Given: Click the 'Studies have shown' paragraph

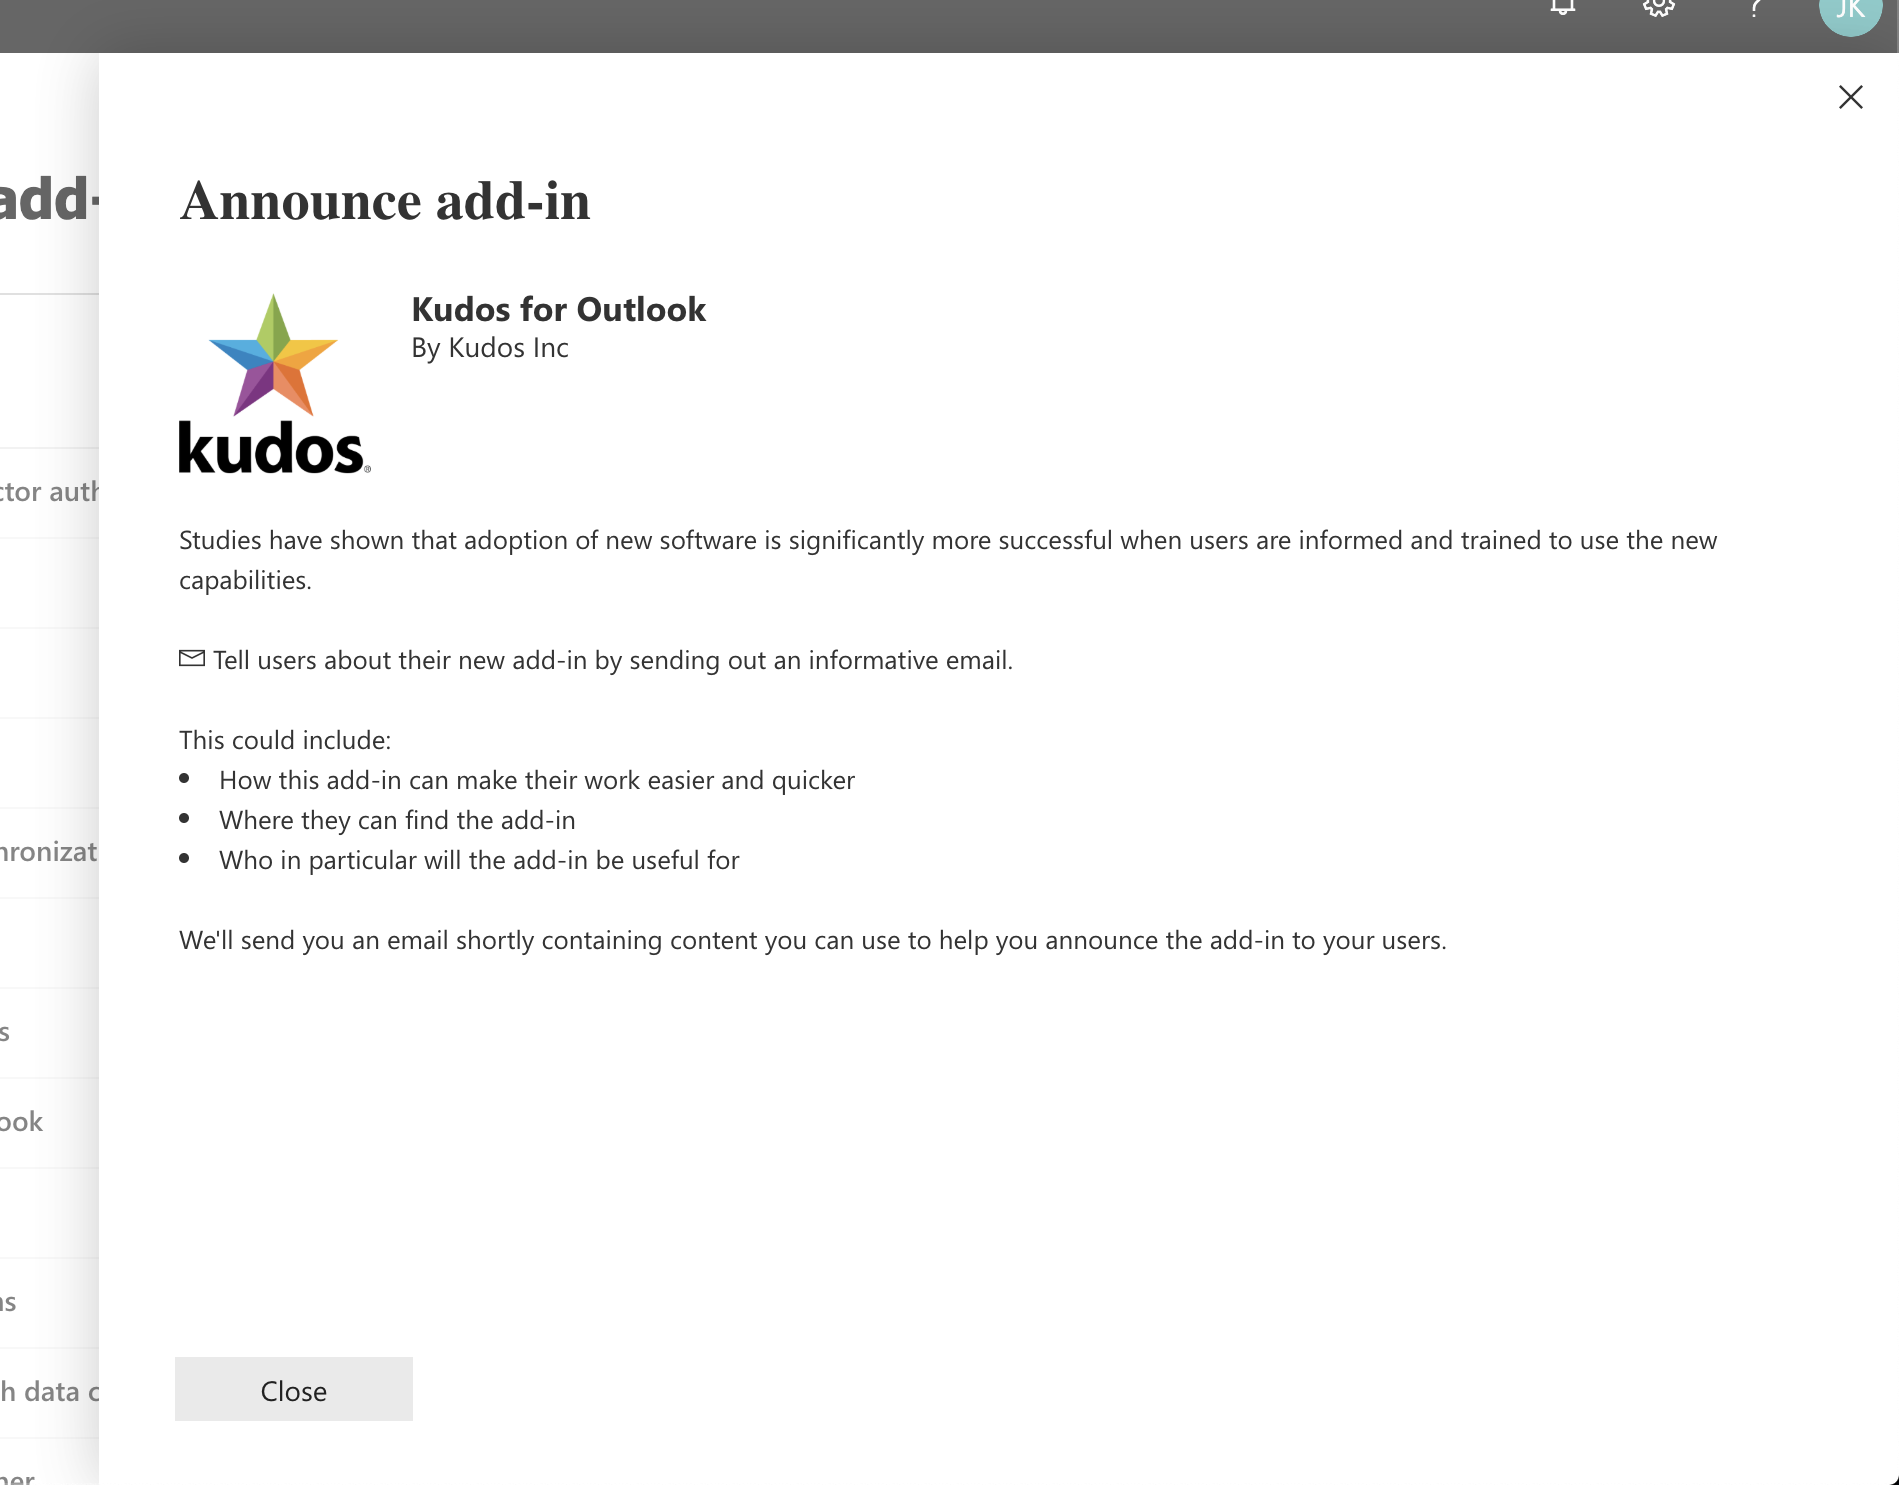Looking at the screenshot, I should tap(948, 560).
